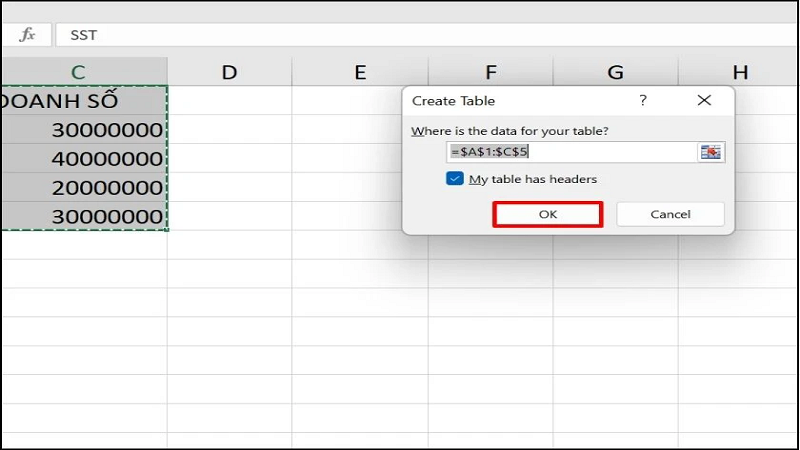Click the fx insert function icon
Viewport: 800px width, 450px height.
27,35
